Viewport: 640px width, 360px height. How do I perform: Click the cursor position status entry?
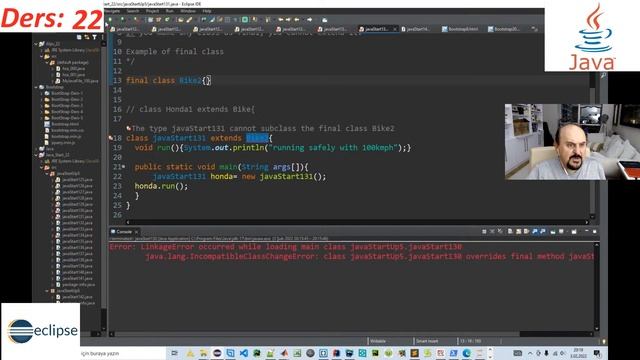(x=470, y=341)
